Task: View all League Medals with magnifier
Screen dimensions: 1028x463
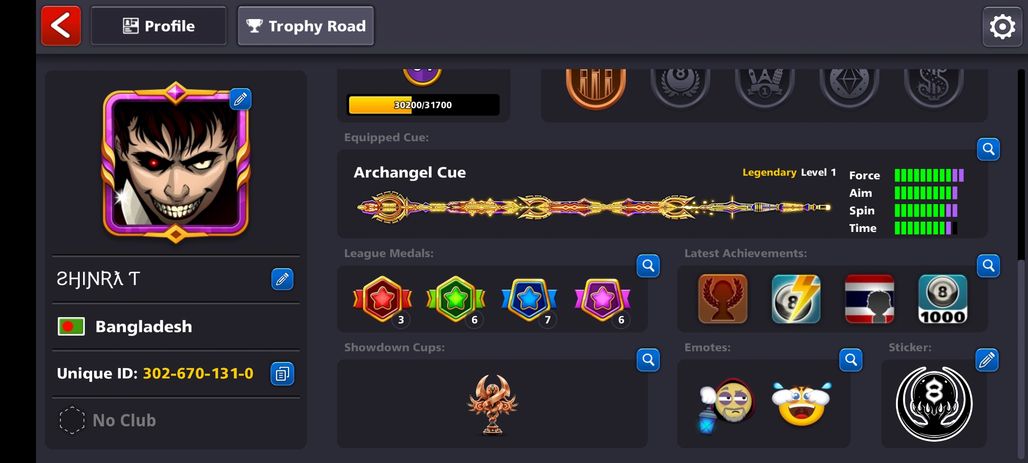Action: [648, 266]
